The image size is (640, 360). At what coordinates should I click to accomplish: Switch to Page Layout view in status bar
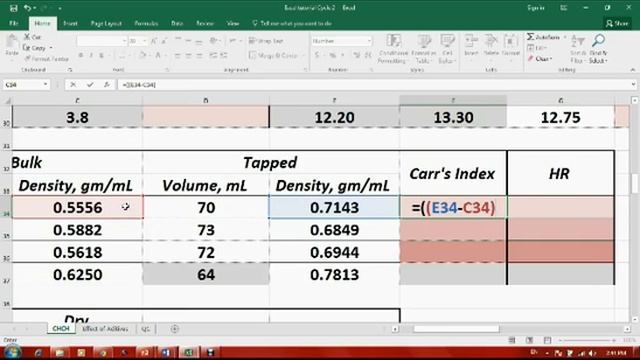click(x=530, y=340)
